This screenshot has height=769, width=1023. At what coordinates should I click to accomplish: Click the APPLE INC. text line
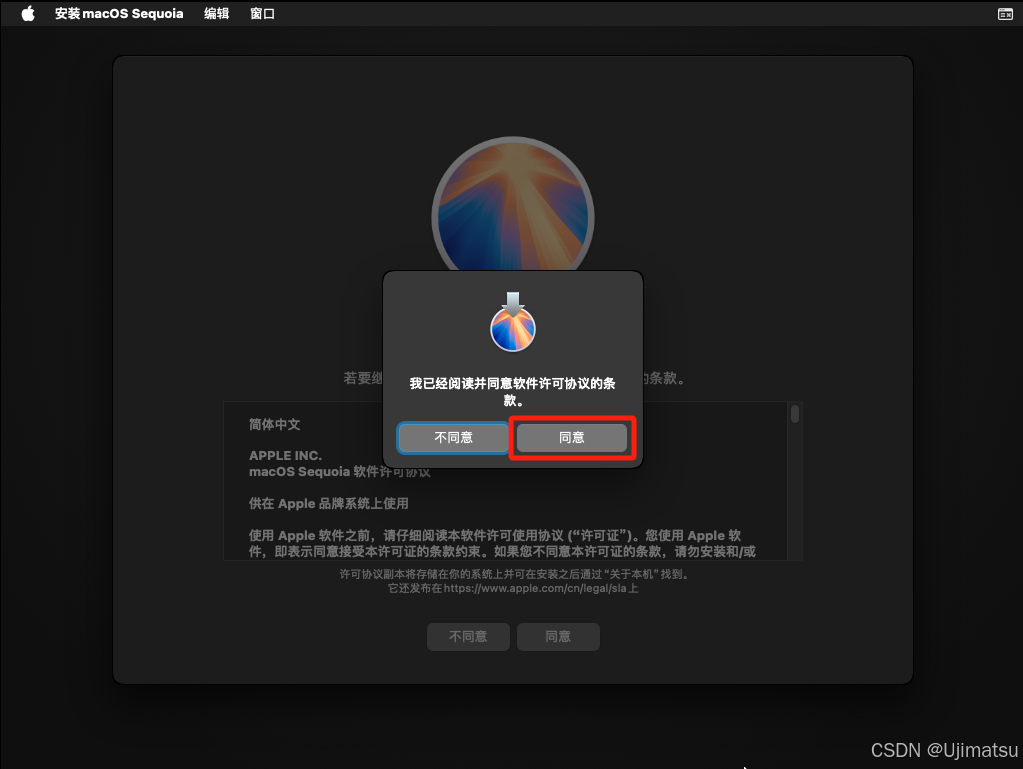click(285, 455)
